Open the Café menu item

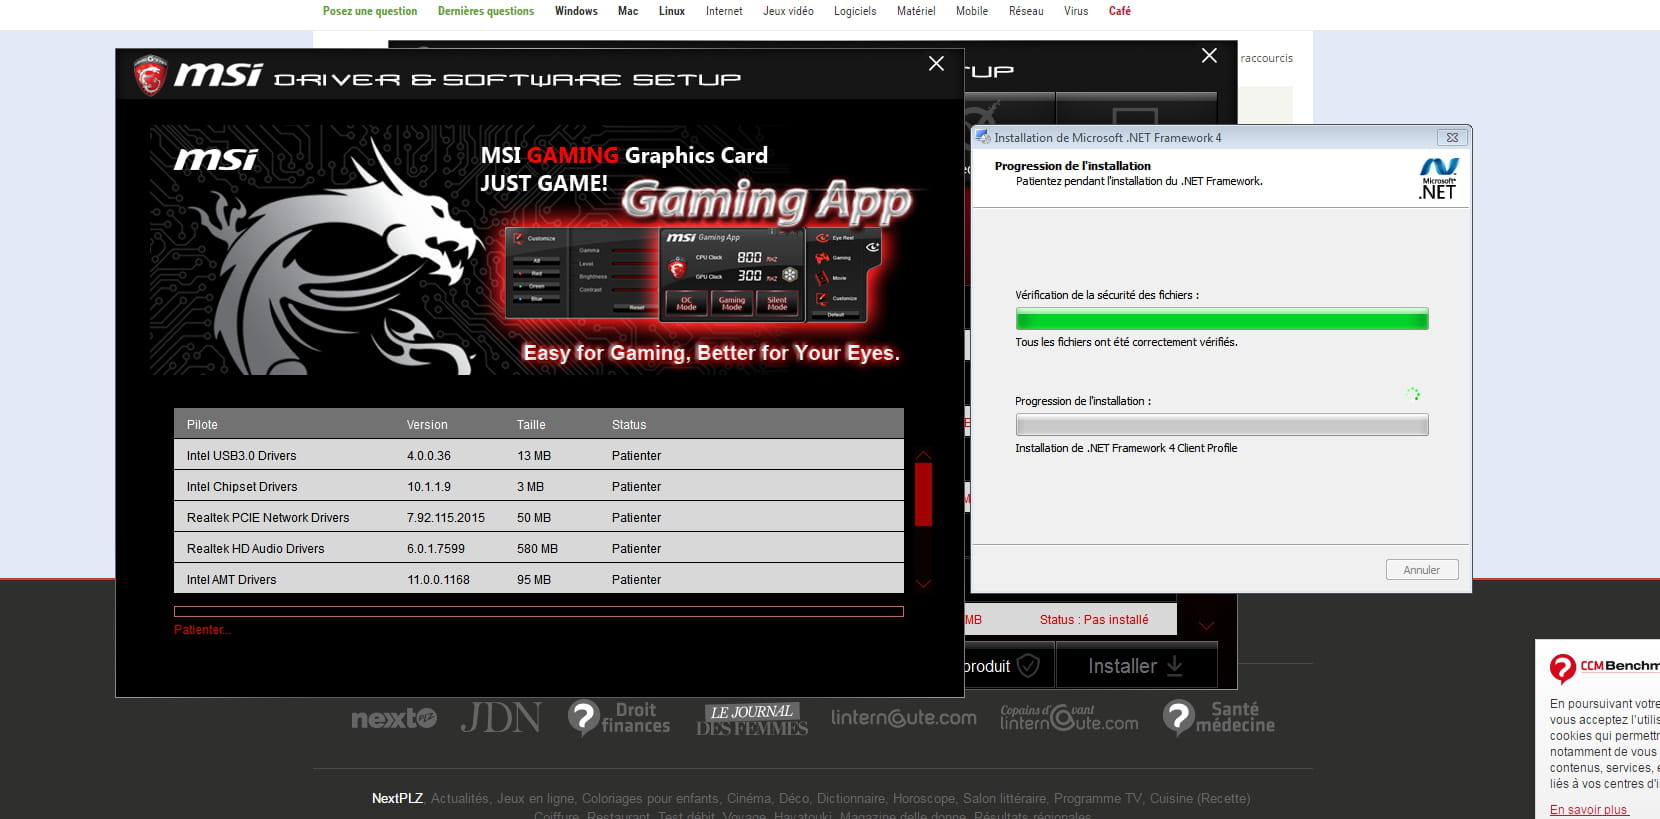tap(1120, 11)
